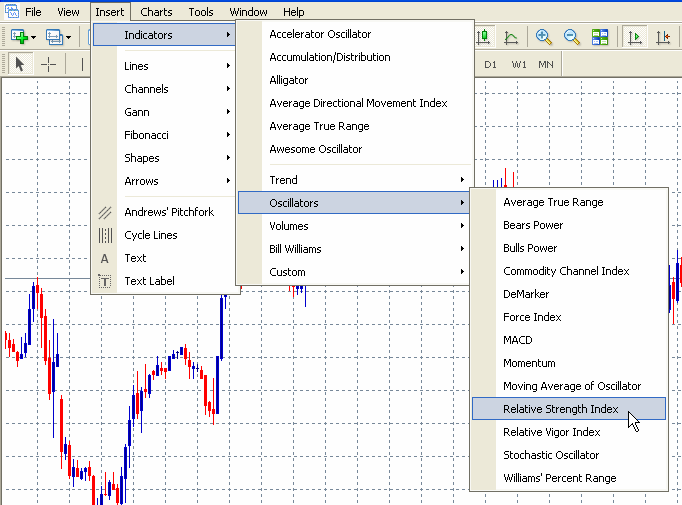
Task: Select the Crosshair tool
Action: coord(48,64)
